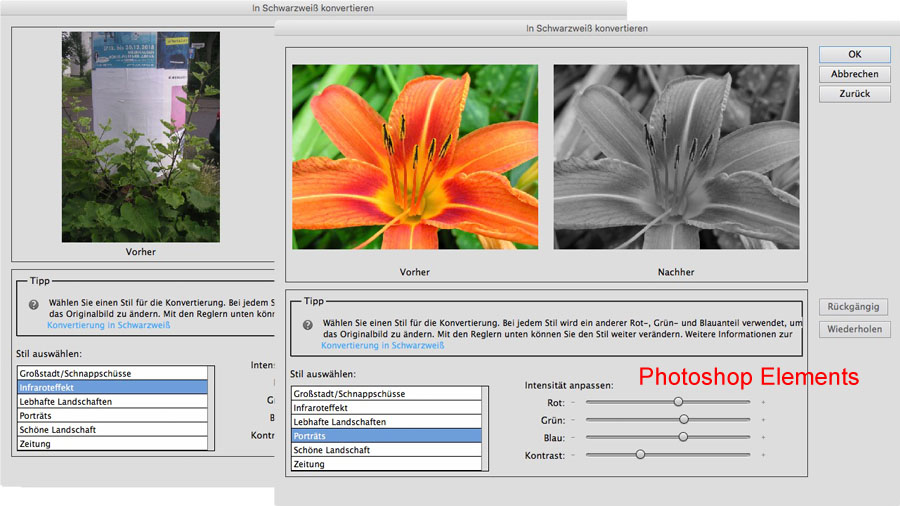Click the grayscale Nachher preview image
This screenshot has width=900, height=506.
676,157
